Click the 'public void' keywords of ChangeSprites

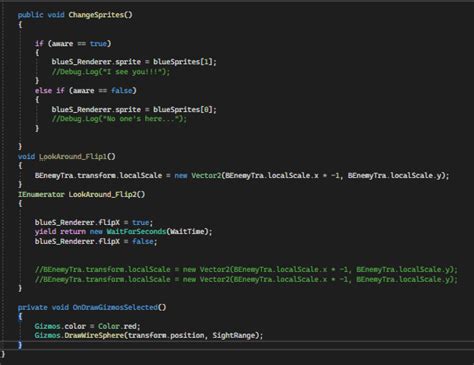[41, 15]
